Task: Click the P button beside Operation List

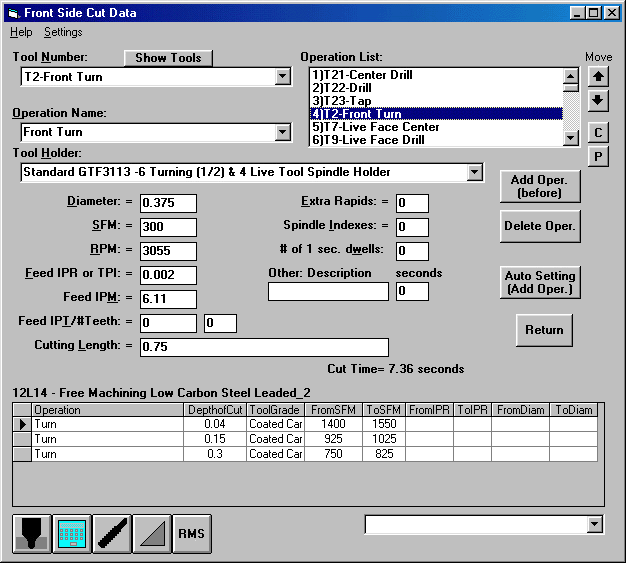Action: point(597,156)
